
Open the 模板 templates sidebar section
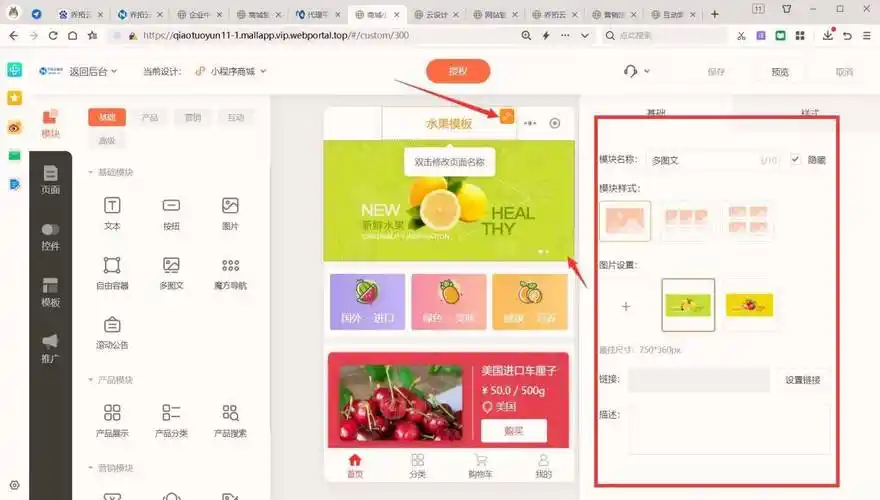tap(50, 292)
